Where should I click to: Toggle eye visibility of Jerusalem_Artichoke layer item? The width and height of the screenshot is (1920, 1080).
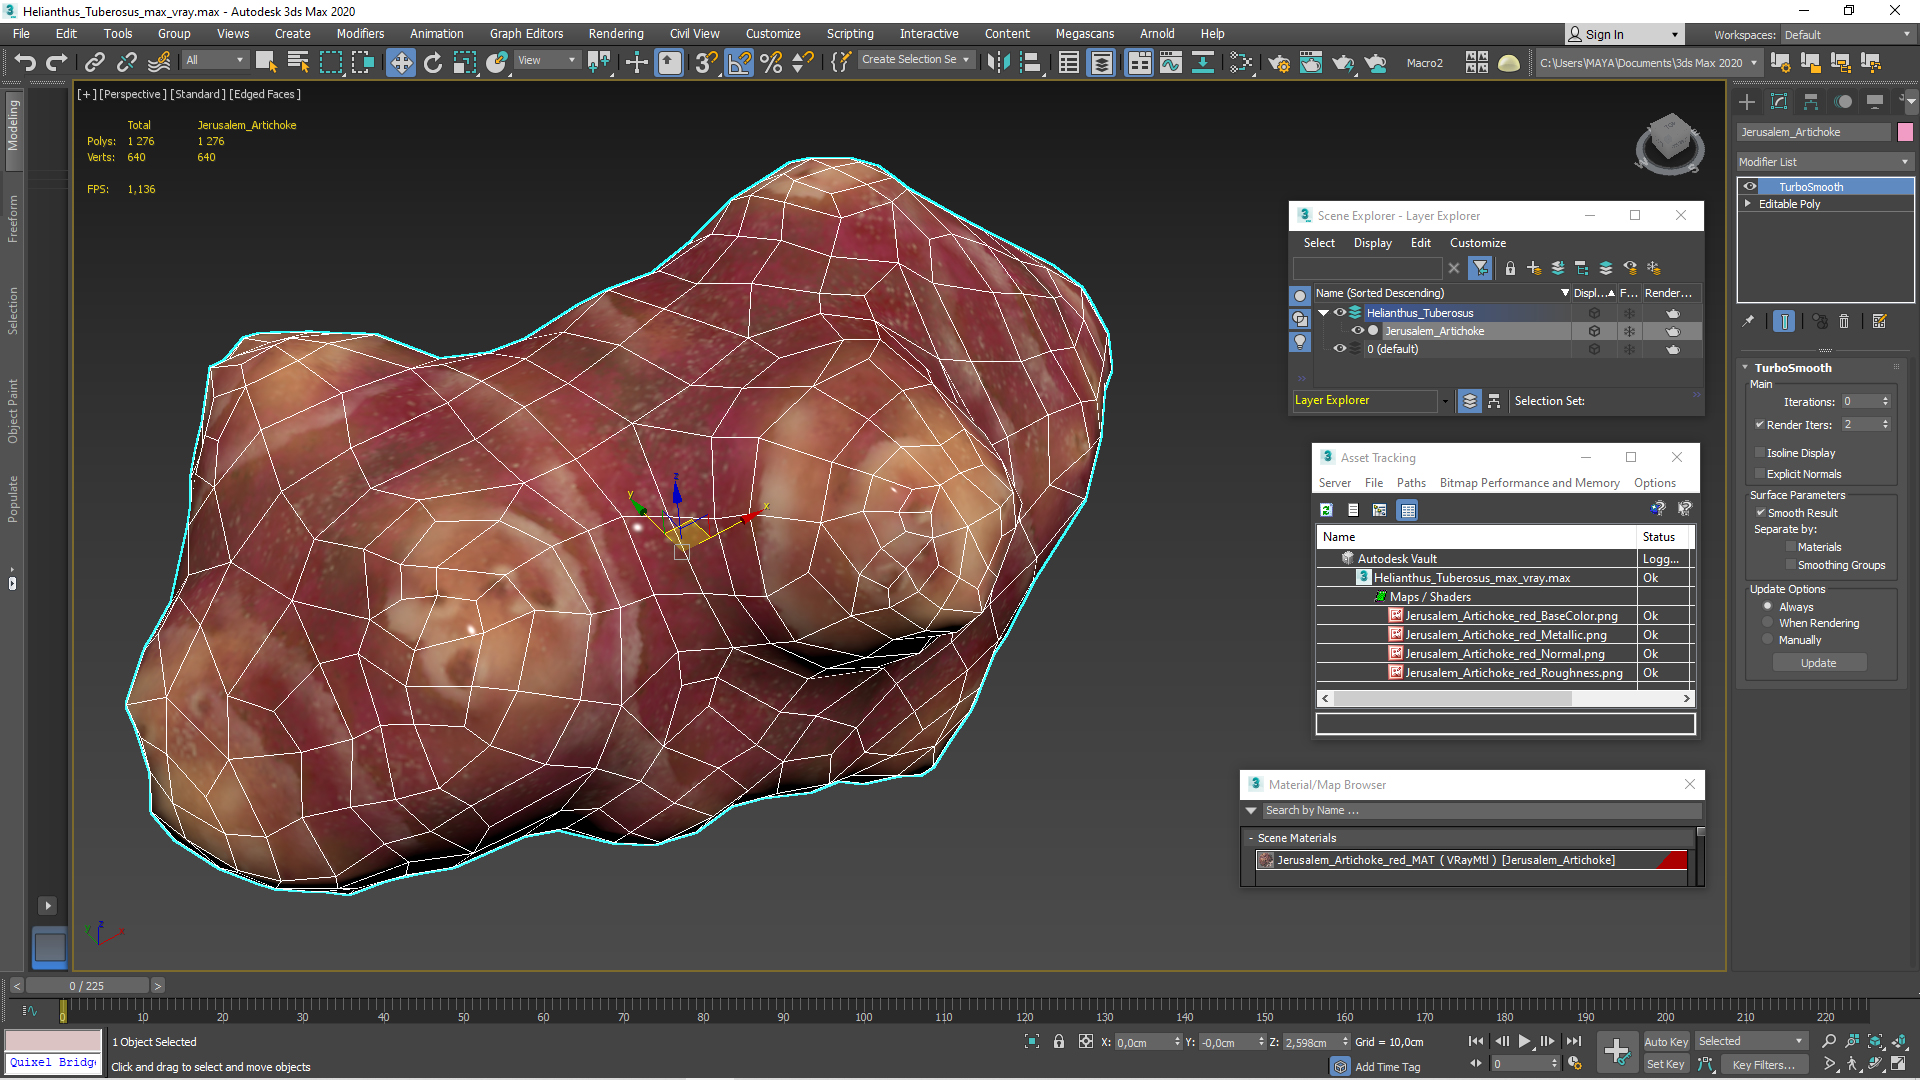tap(1358, 330)
